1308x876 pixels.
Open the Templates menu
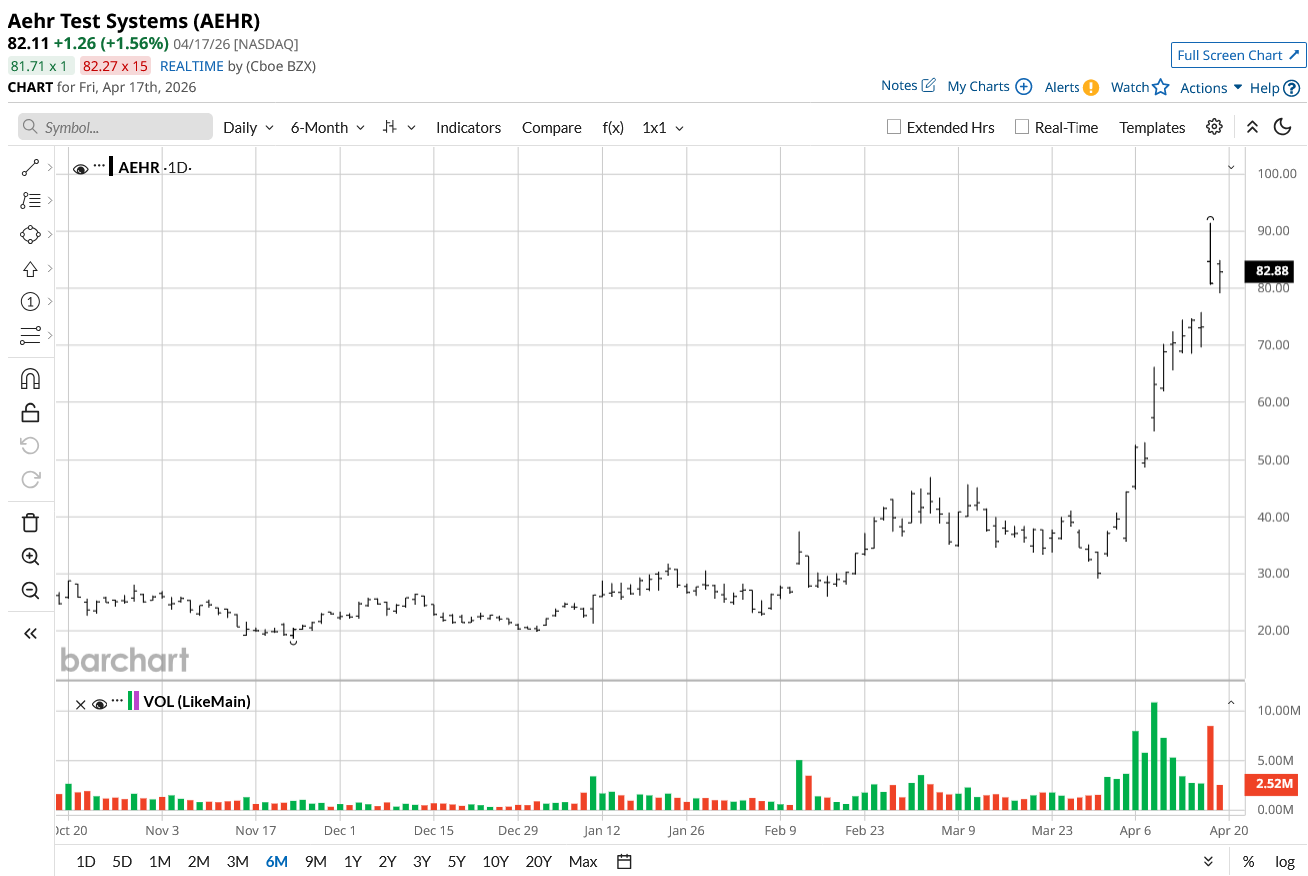(x=1152, y=128)
